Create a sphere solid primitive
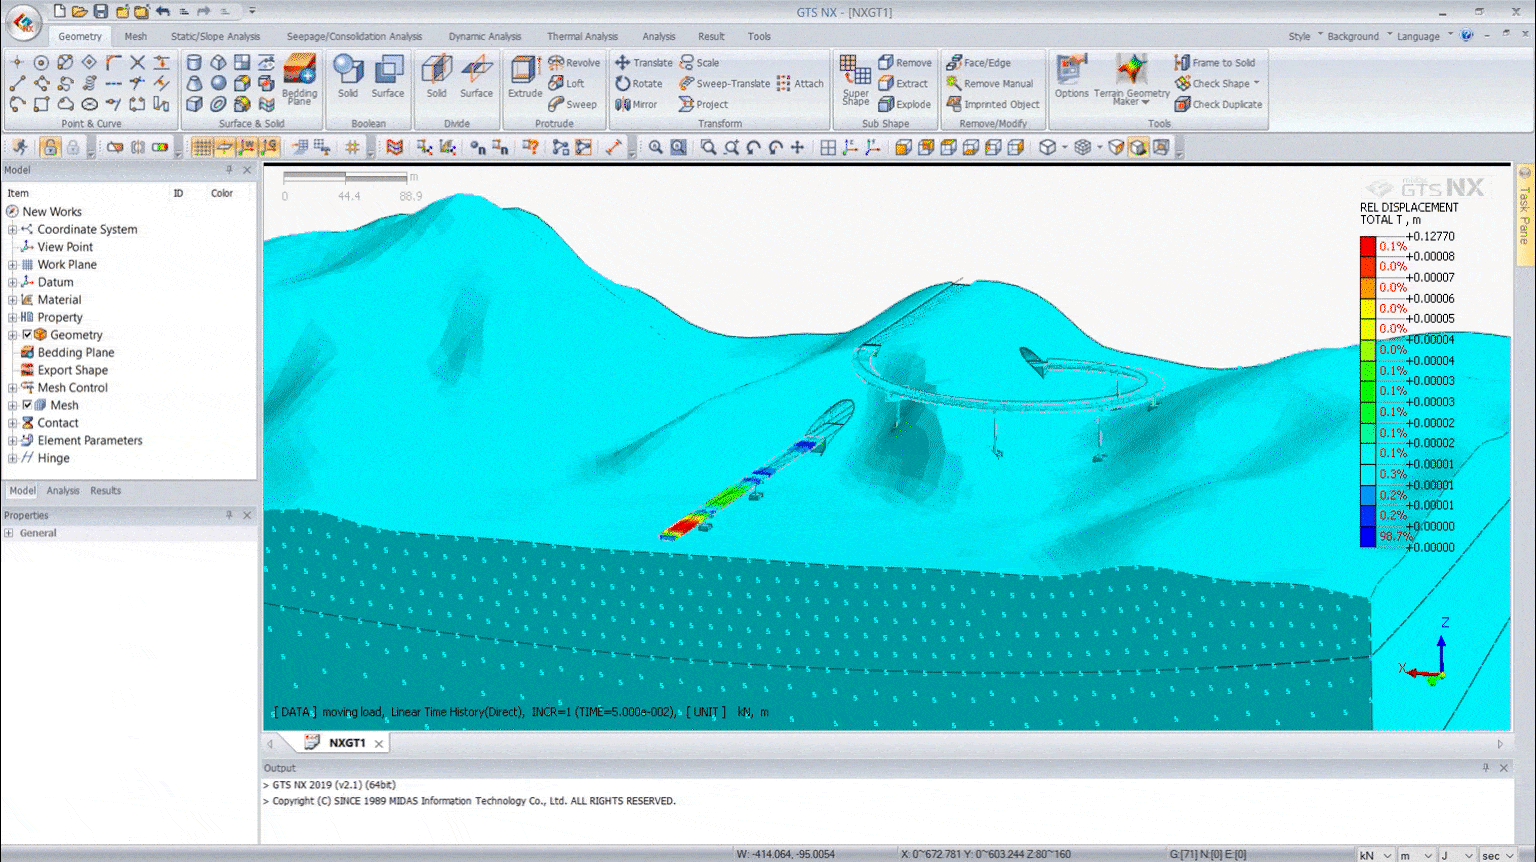Image resolution: width=1536 pixels, height=862 pixels. click(218, 83)
